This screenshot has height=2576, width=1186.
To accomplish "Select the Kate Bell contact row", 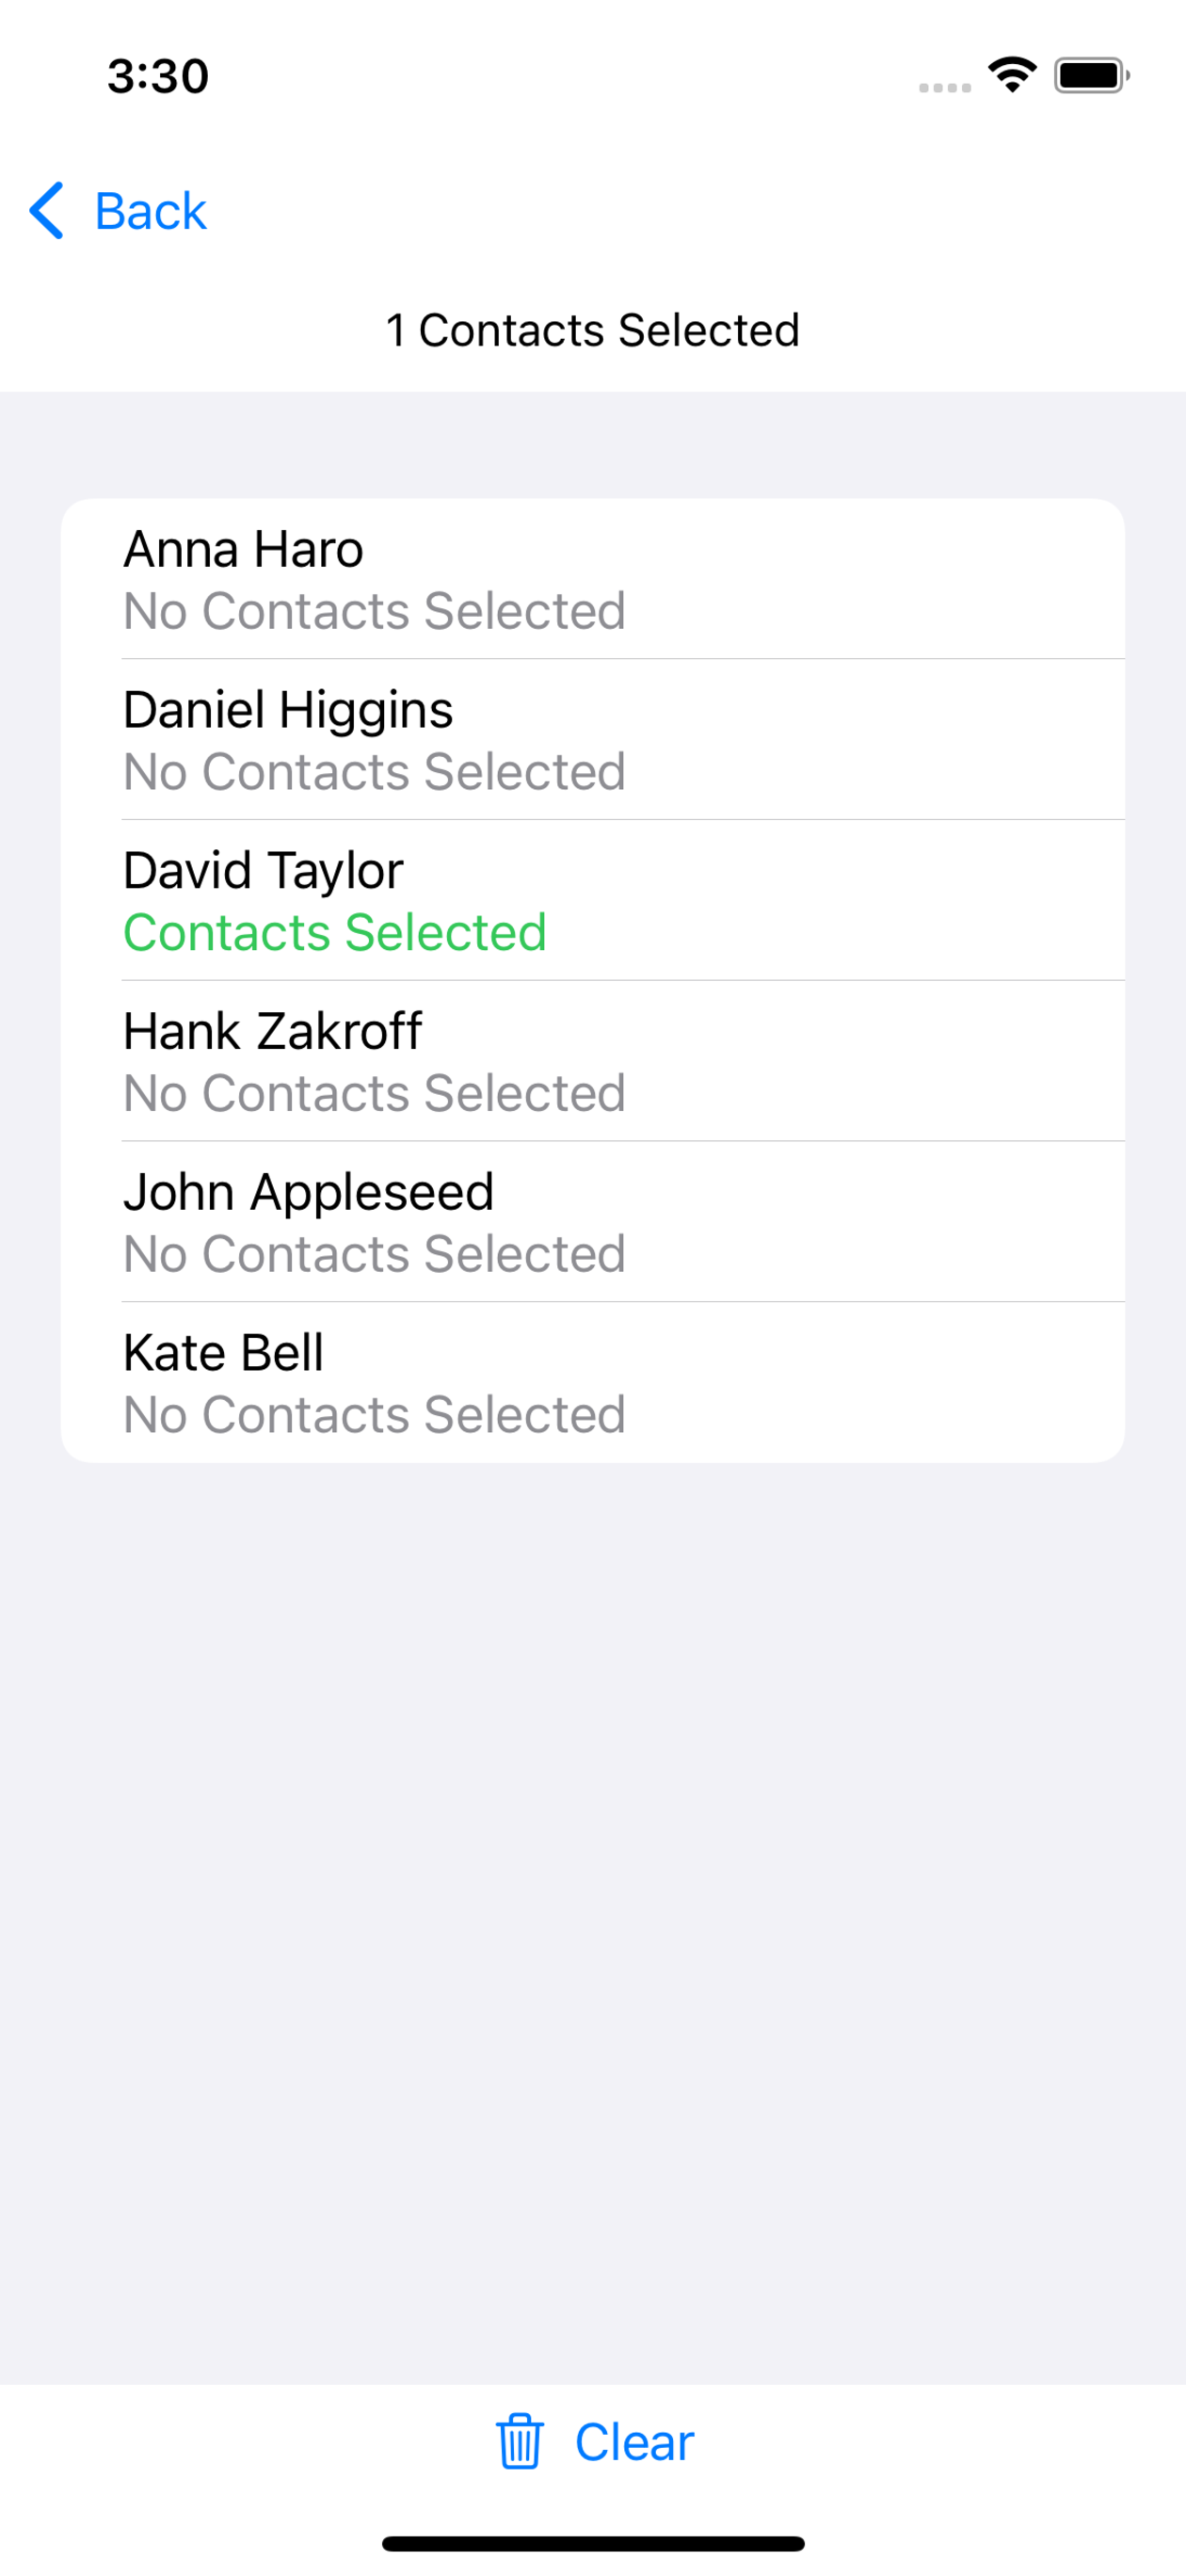I will tap(593, 1382).
